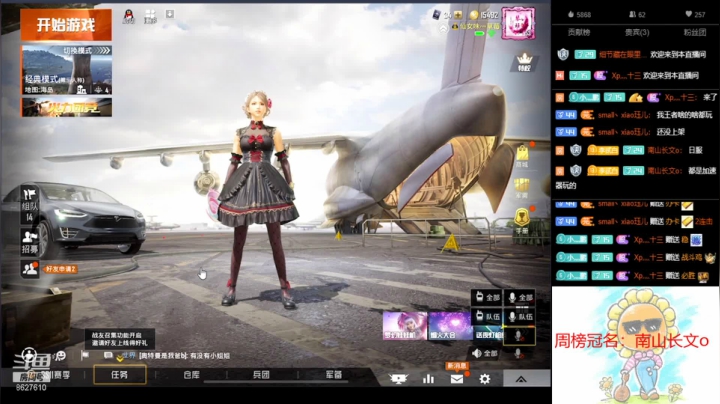
Task: Click the 好友申请2 friend request badge
Action: point(60,269)
